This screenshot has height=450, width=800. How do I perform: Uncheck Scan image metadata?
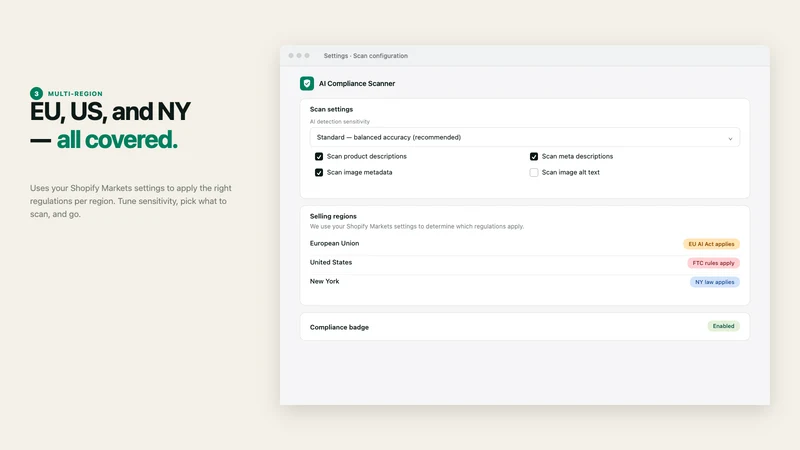coord(319,172)
